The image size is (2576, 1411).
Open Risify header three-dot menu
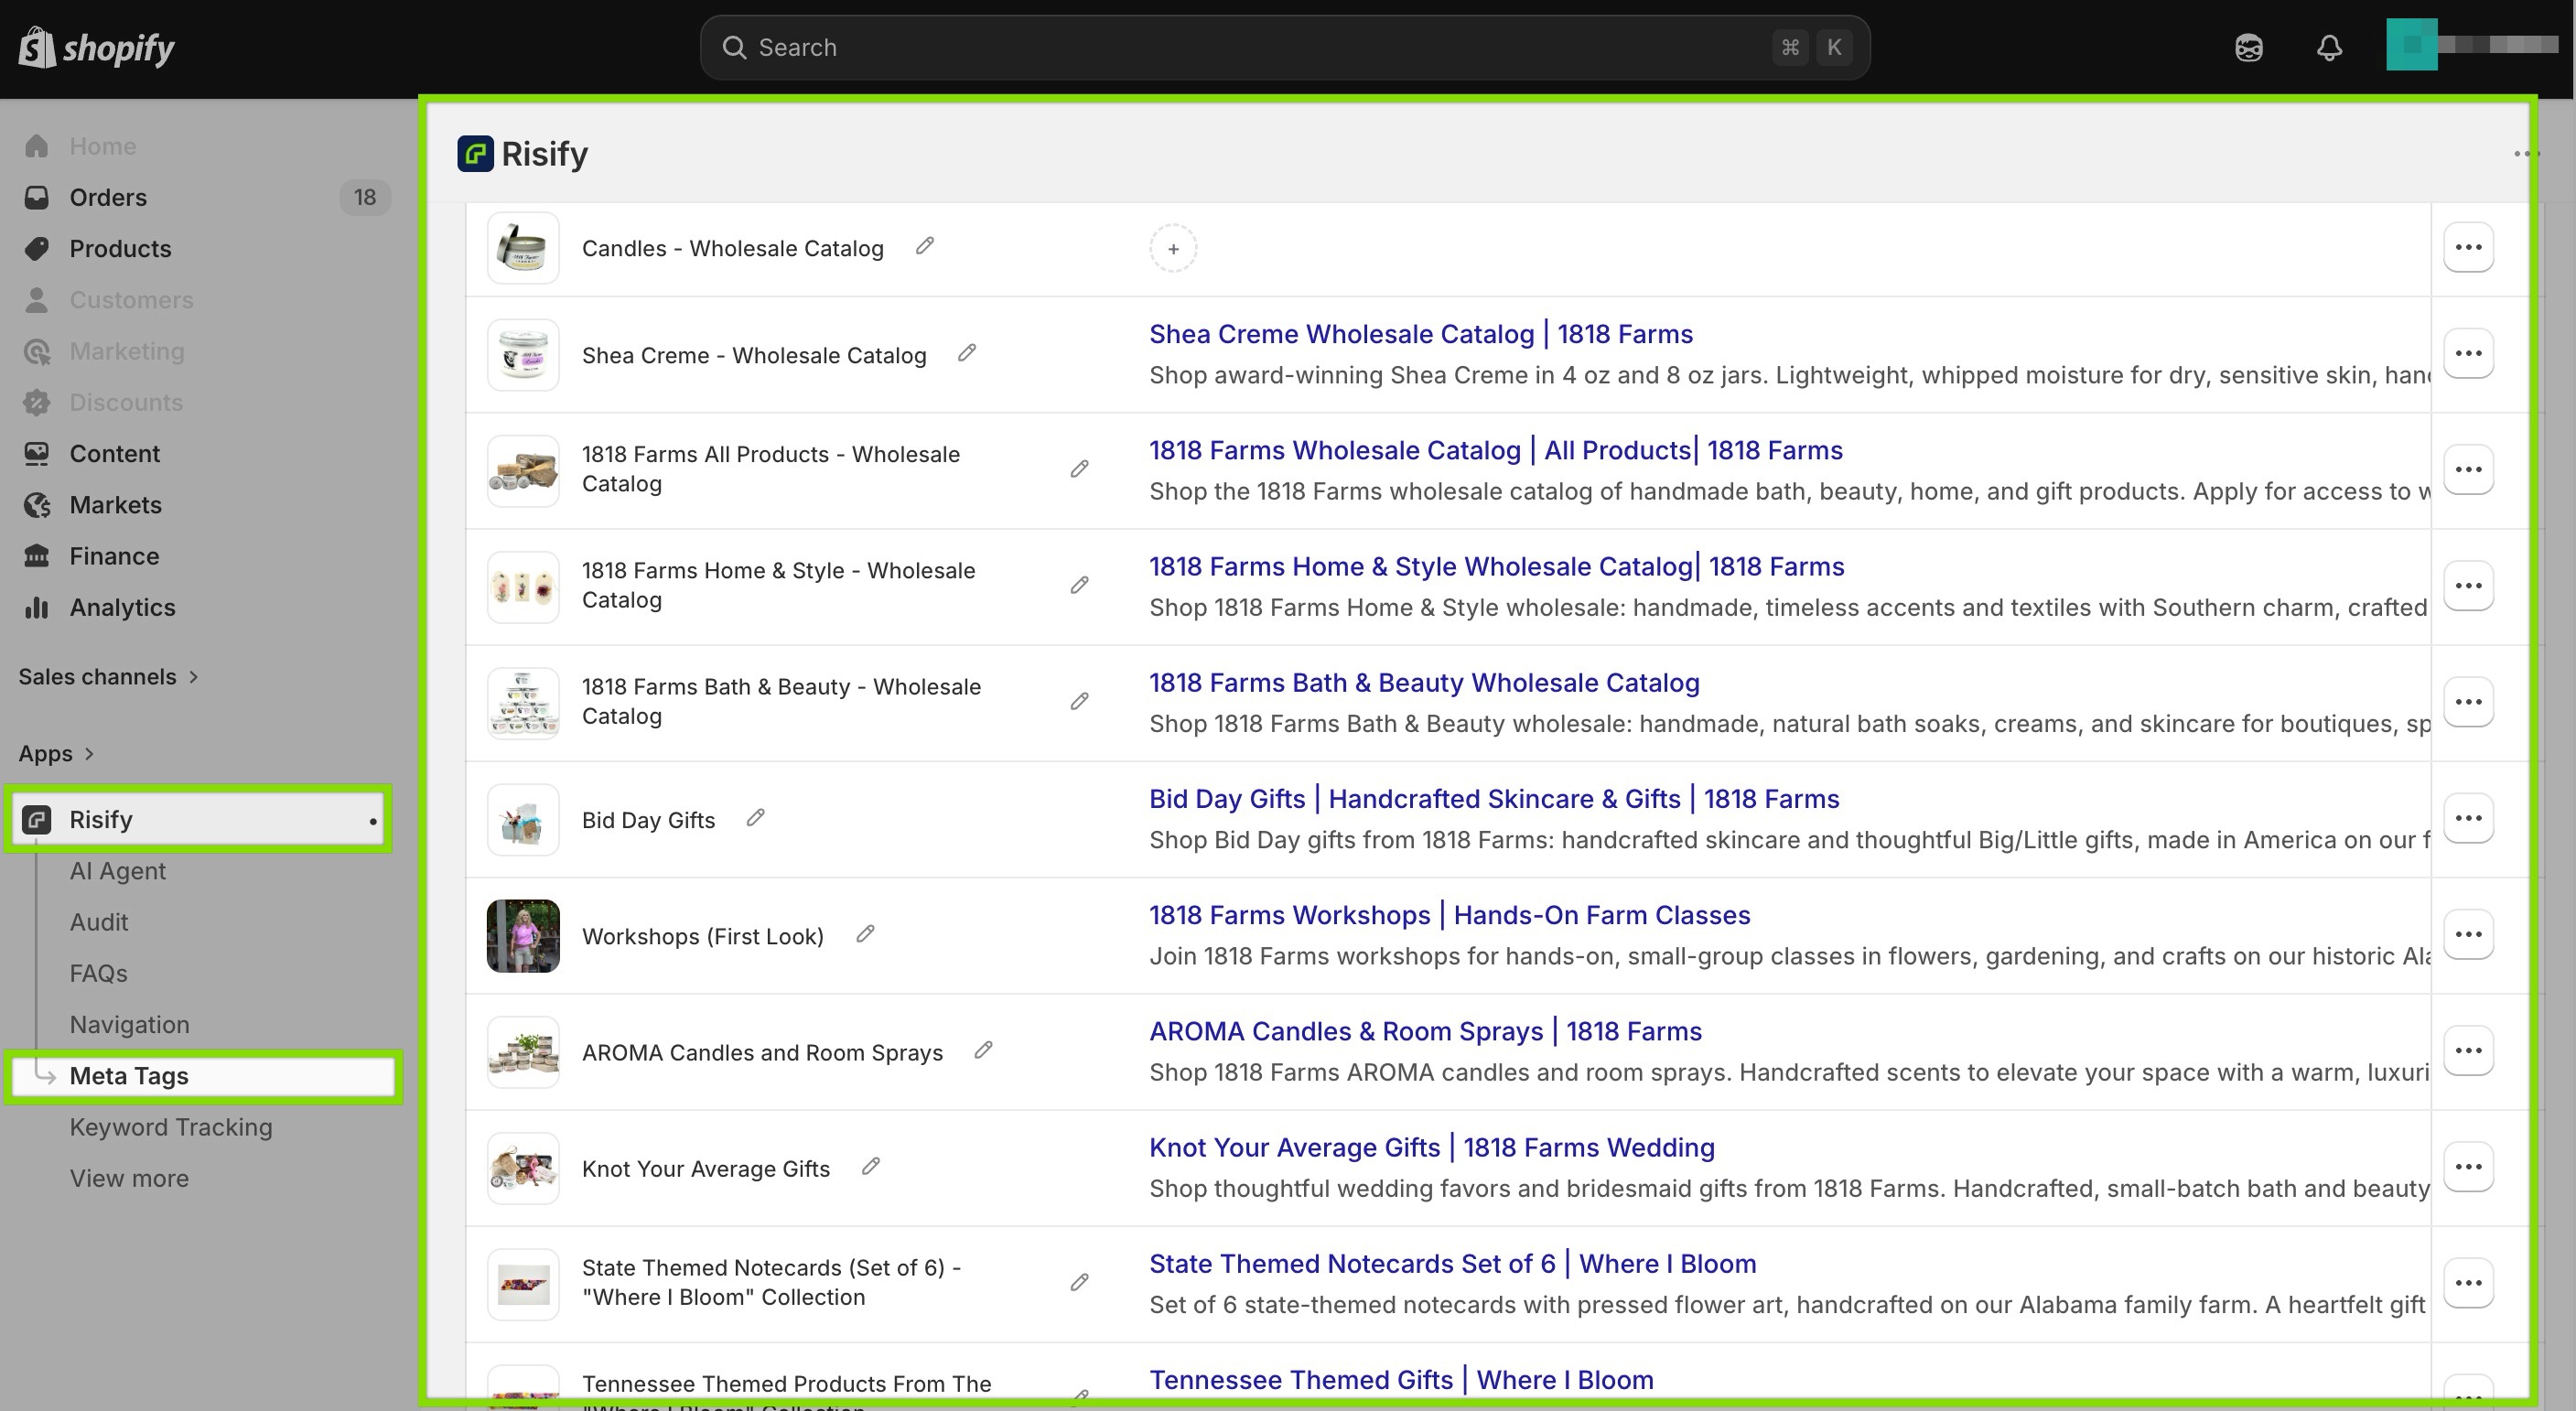click(2524, 154)
